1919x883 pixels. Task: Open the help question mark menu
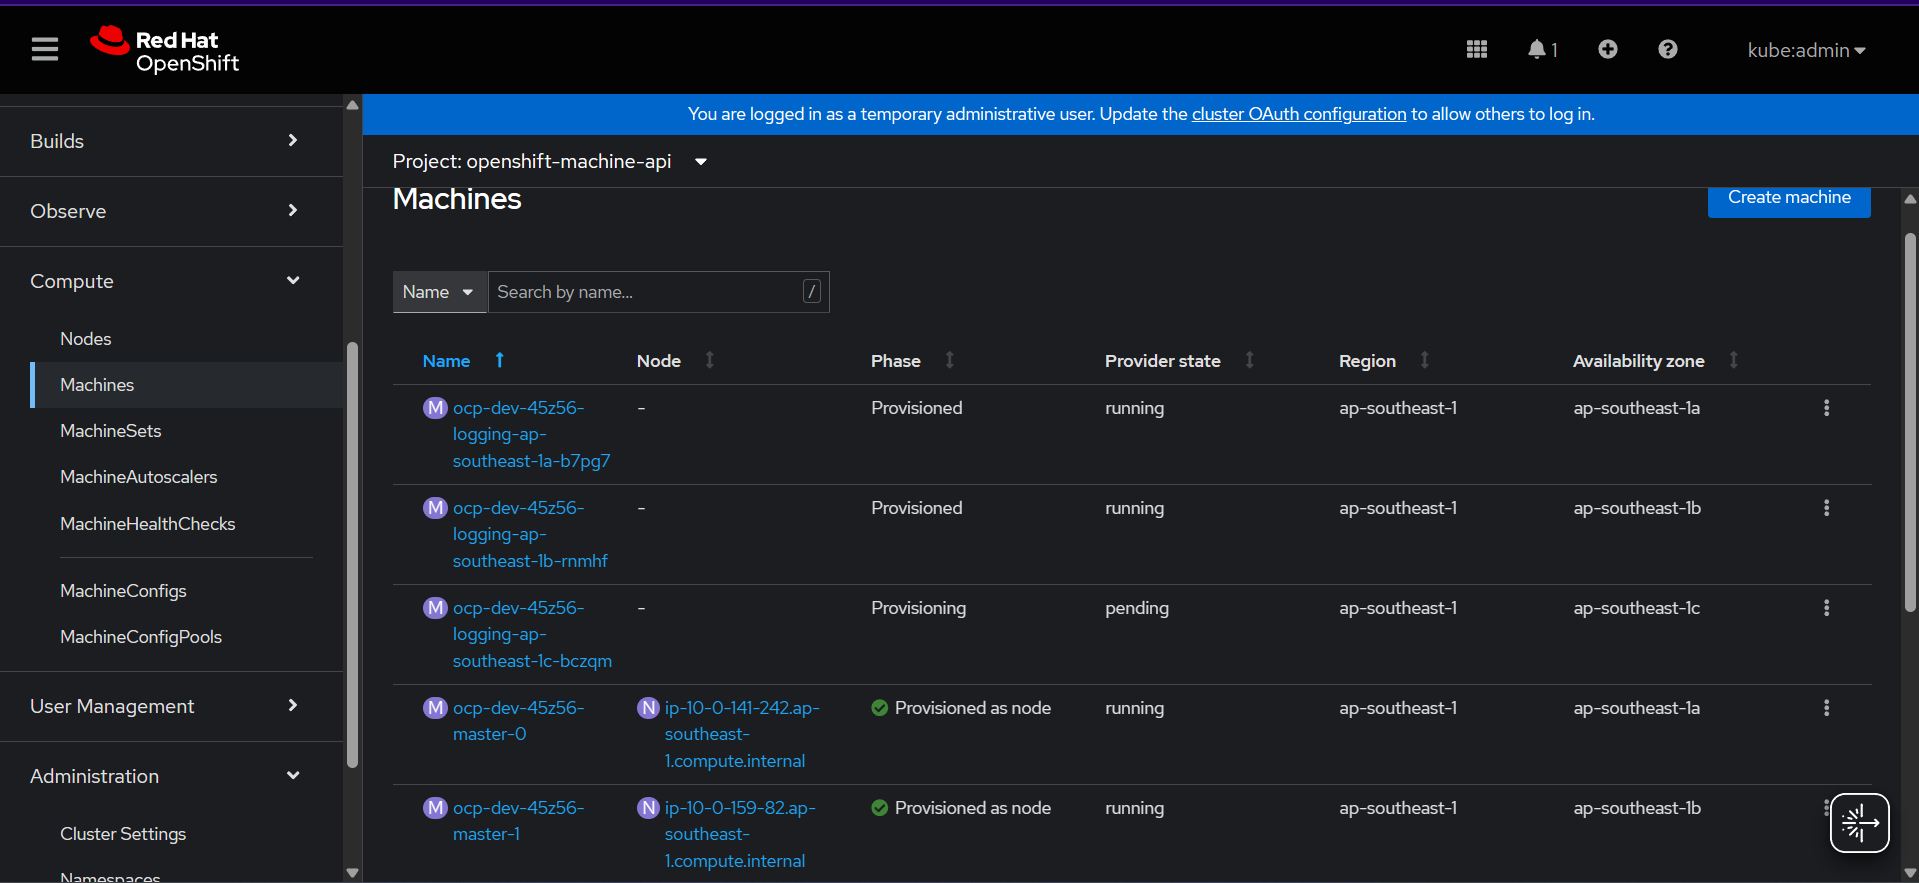coord(1668,49)
